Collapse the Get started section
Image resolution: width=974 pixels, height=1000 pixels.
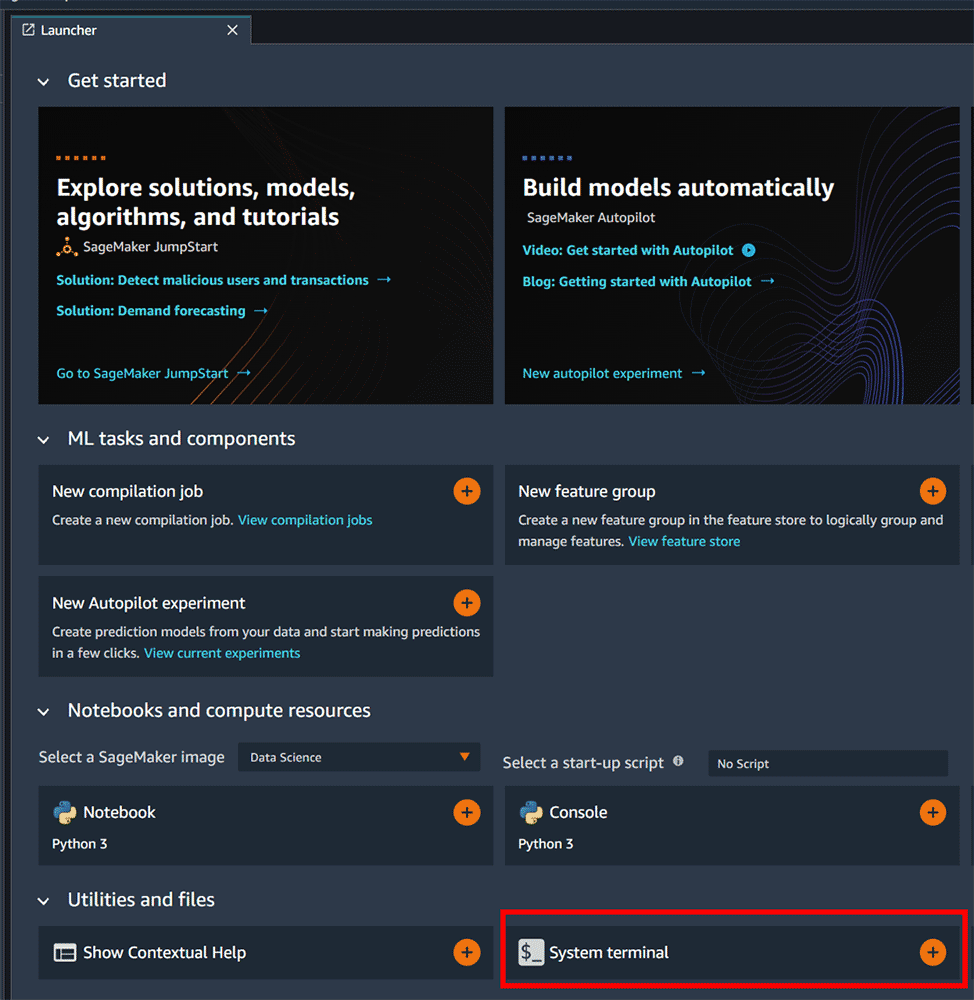click(x=43, y=82)
